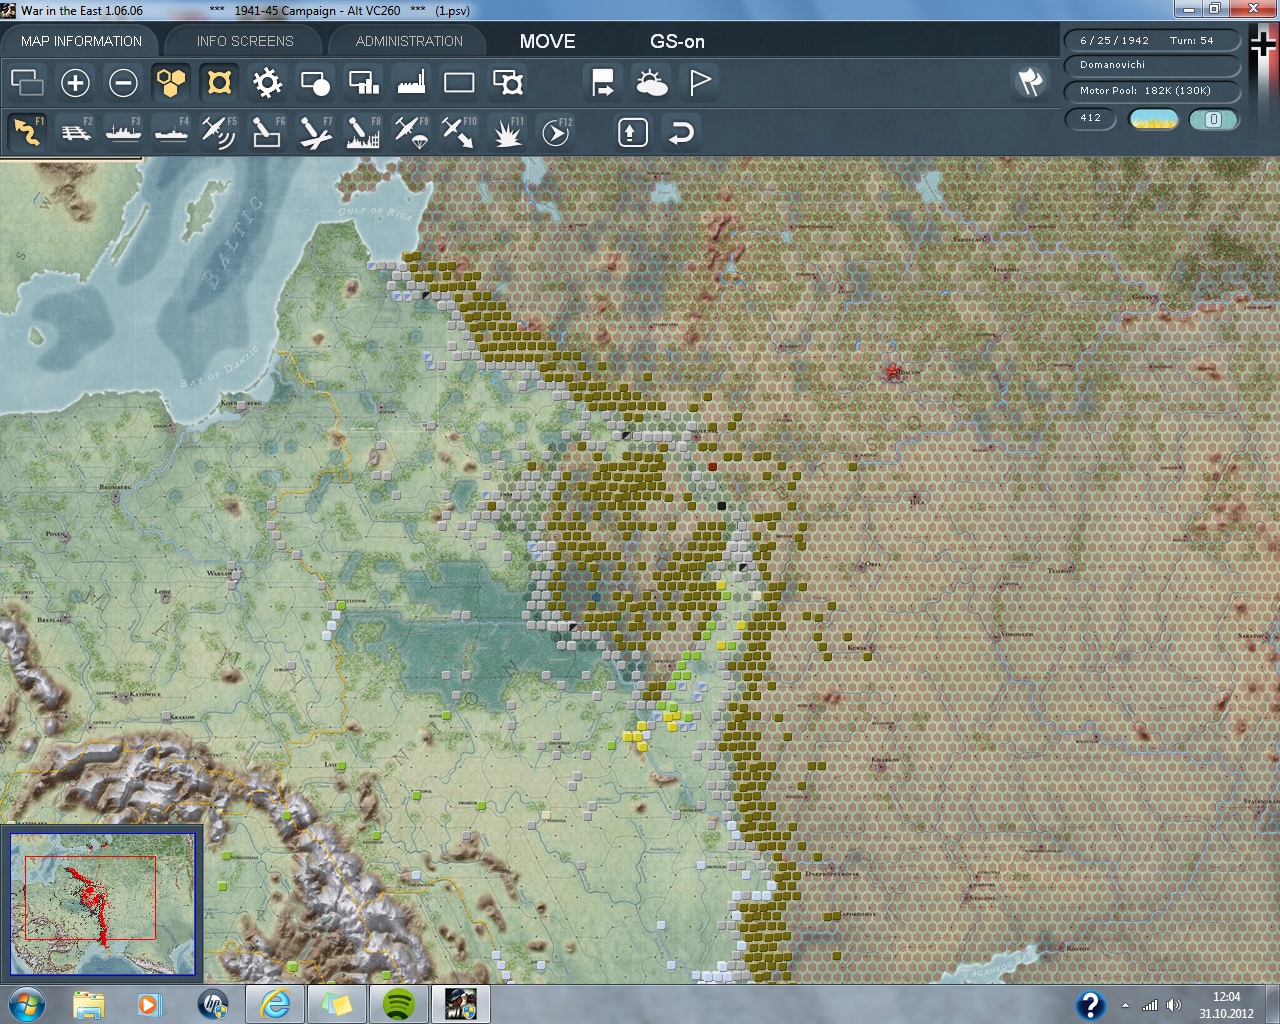Image resolution: width=1280 pixels, height=1024 pixels.
Task: Open the Windows Start menu
Action: (26, 1004)
